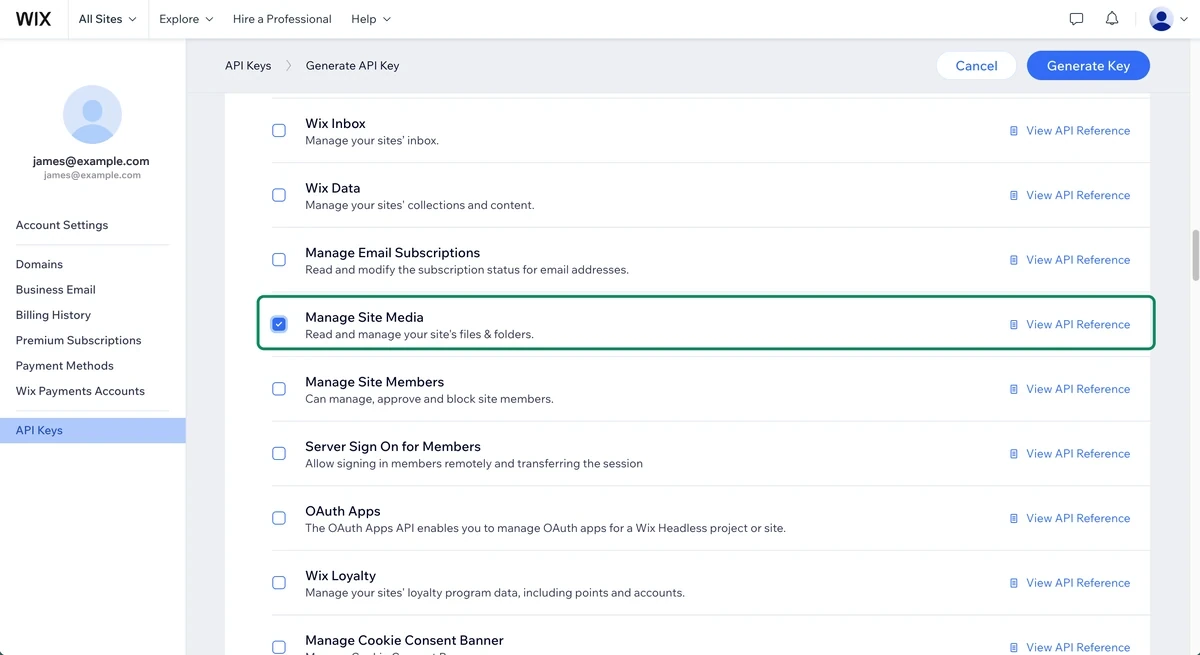Select the OAuth Apps checkbox
This screenshot has width=1200, height=655.
click(279, 518)
